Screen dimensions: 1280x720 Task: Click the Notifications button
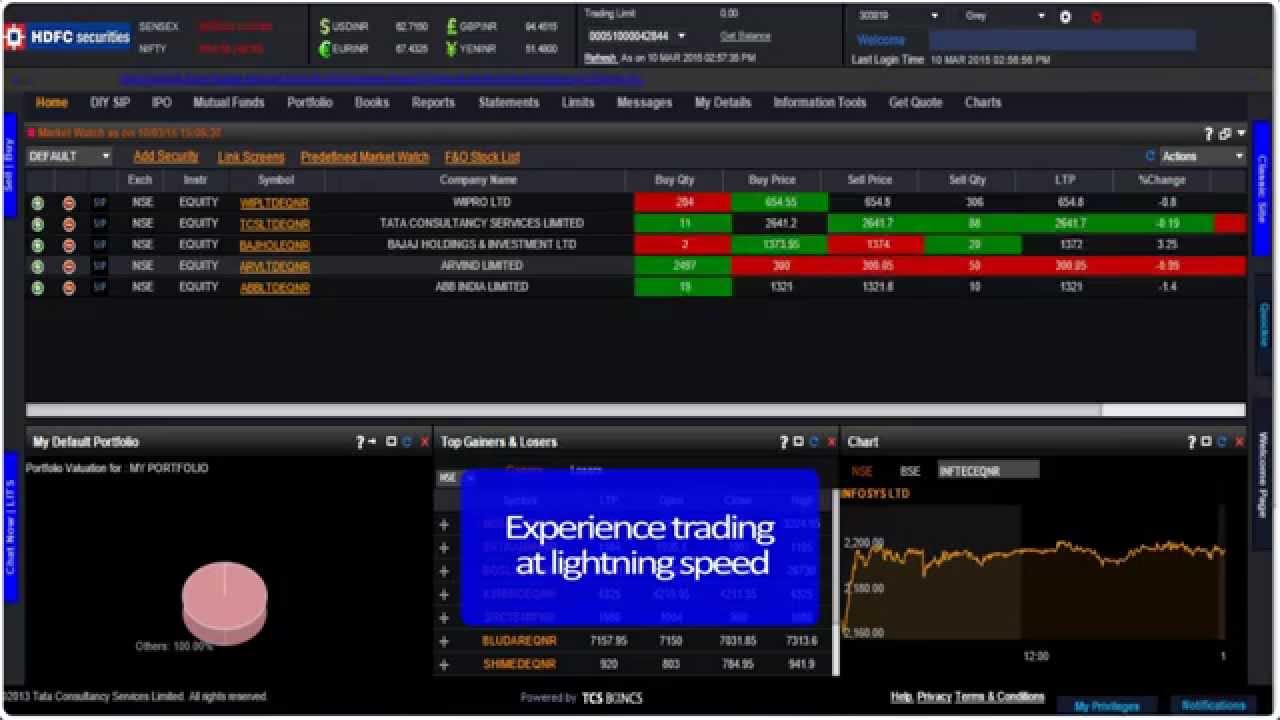tap(1214, 705)
